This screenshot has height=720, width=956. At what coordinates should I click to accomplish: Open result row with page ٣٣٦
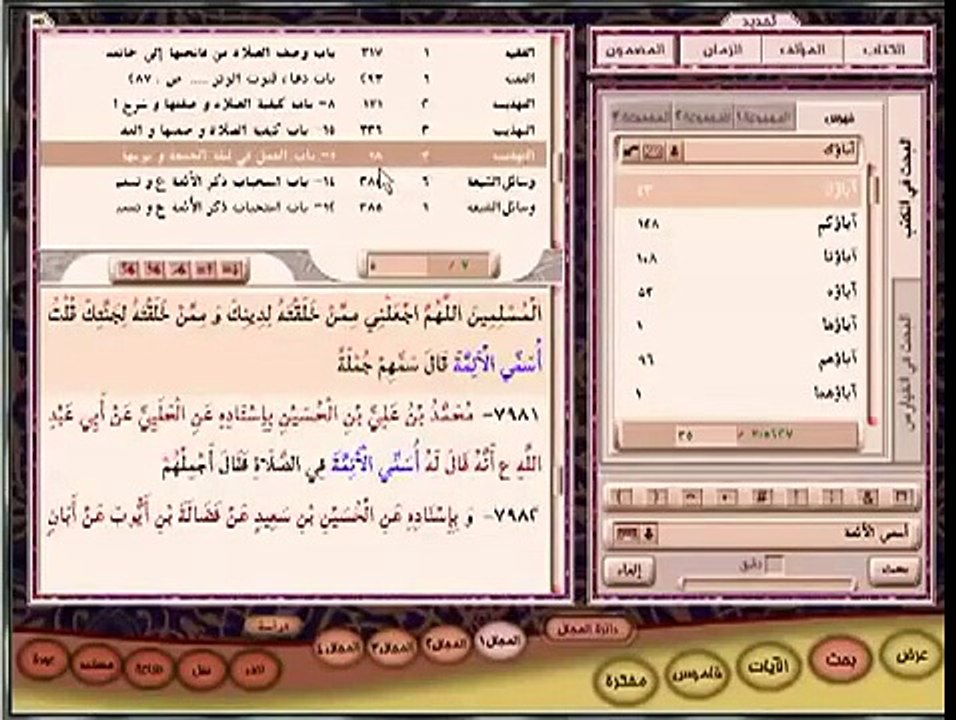pos(295,130)
